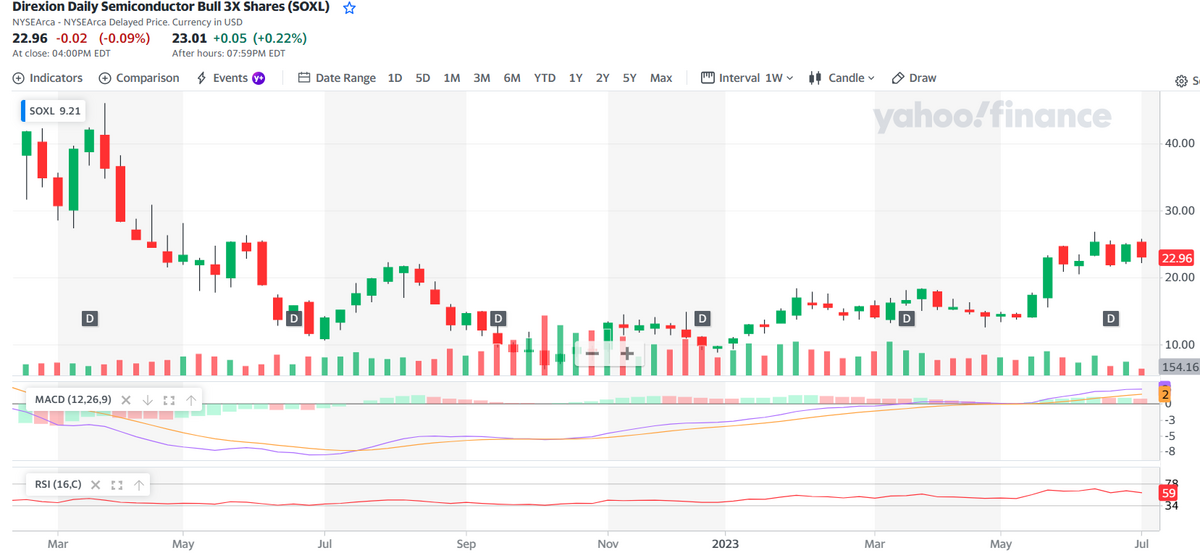Screen dimensions: 1200x553
Task: Move RSI panel up with arrow
Action: (138, 485)
